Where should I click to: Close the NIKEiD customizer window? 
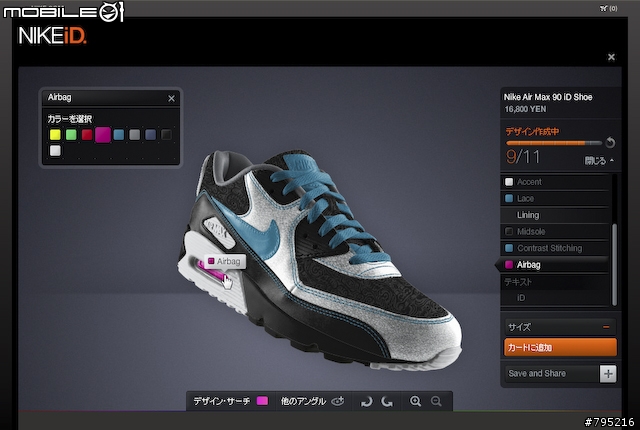[611, 57]
